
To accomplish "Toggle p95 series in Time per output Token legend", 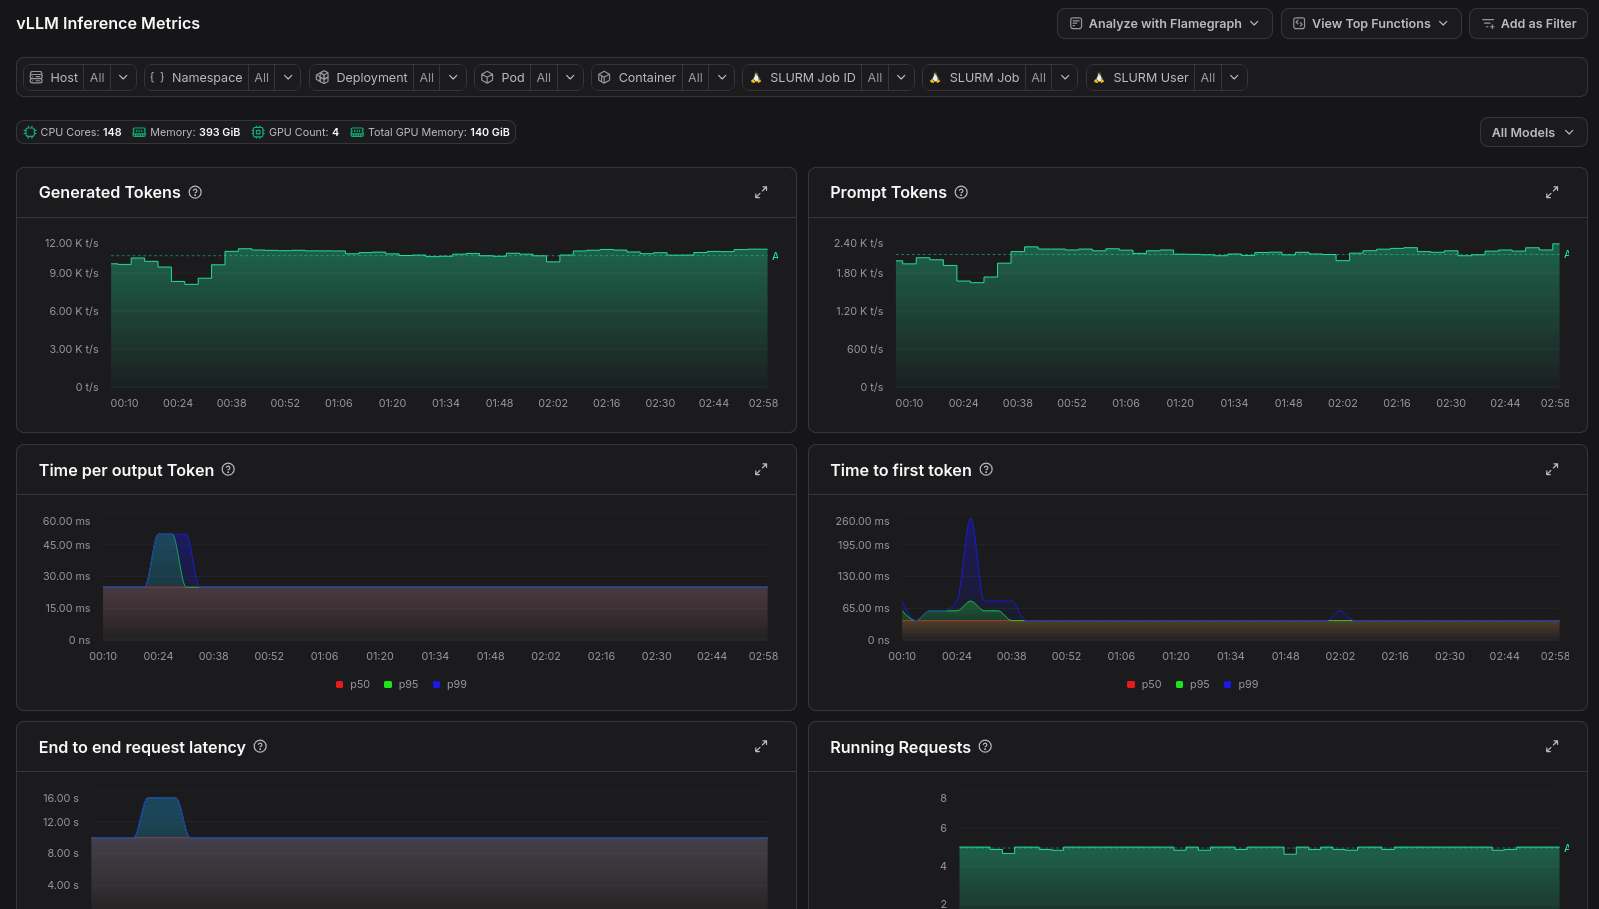I will 401,684.
